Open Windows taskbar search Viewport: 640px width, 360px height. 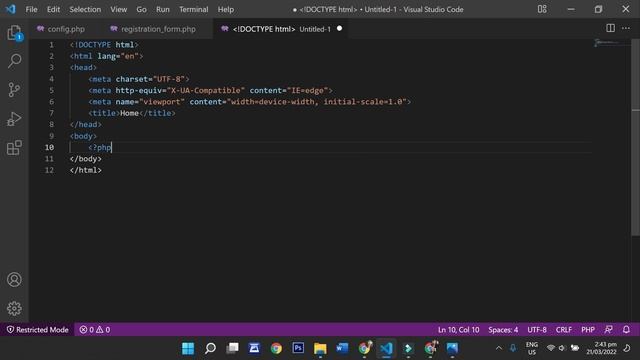pos(210,348)
